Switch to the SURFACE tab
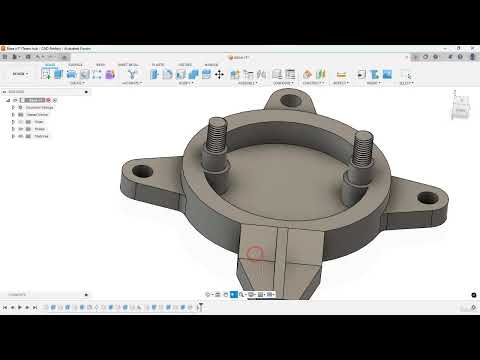Image resolution: width=480 pixels, height=360 pixels. tap(75, 65)
